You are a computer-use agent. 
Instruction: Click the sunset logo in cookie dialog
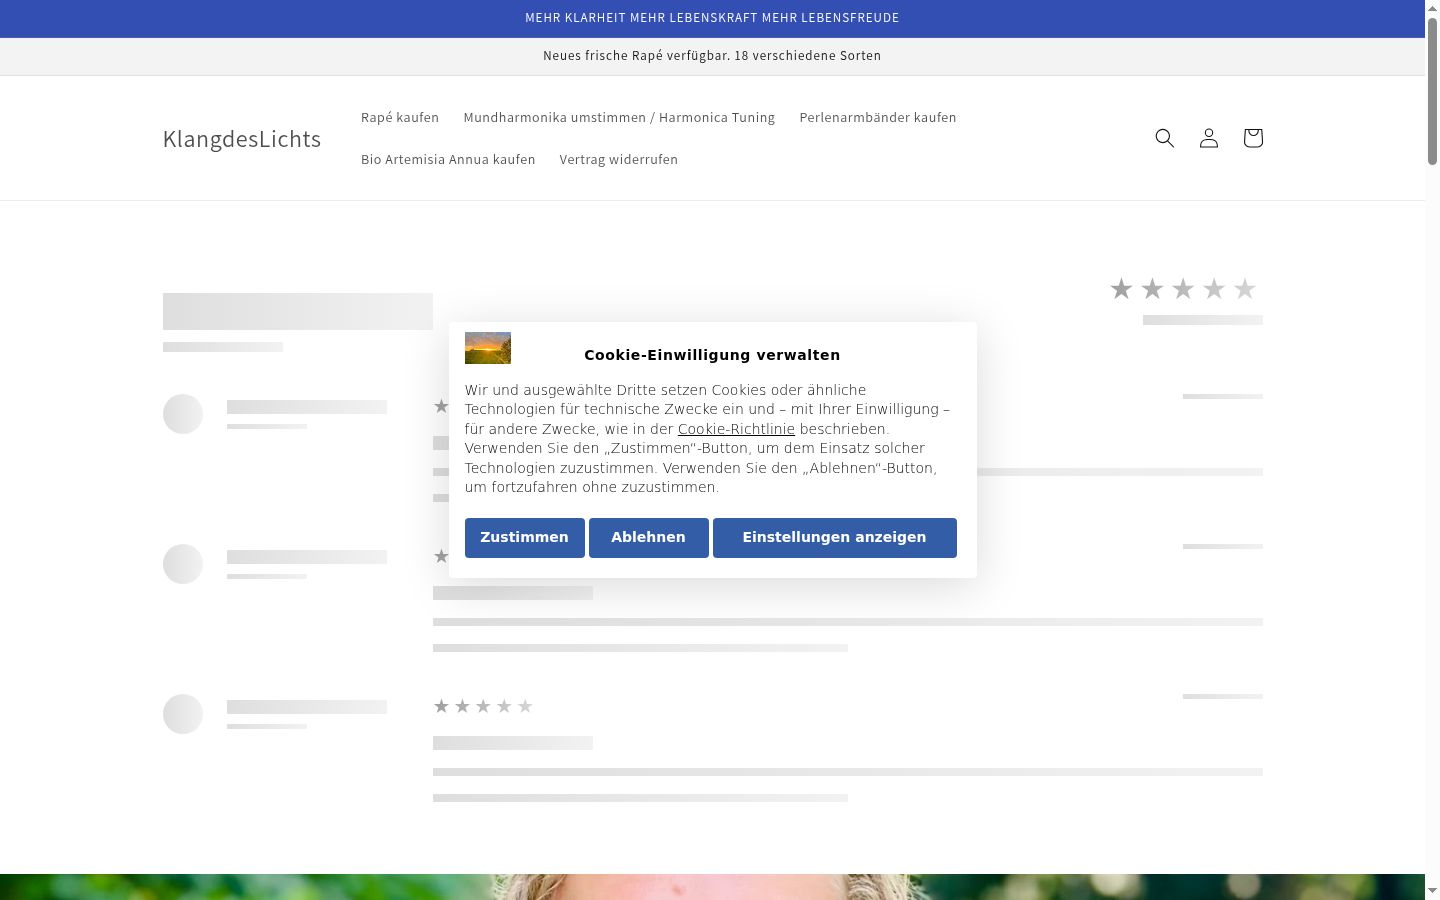[x=488, y=348]
